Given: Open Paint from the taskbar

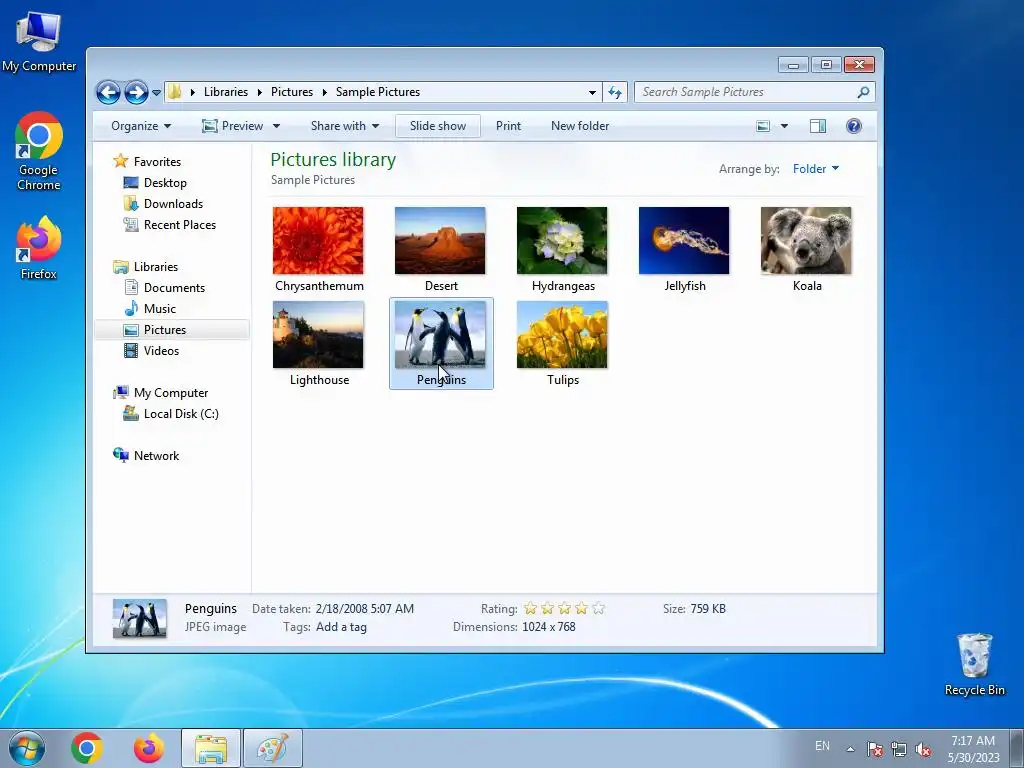Looking at the screenshot, I should click(273, 748).
